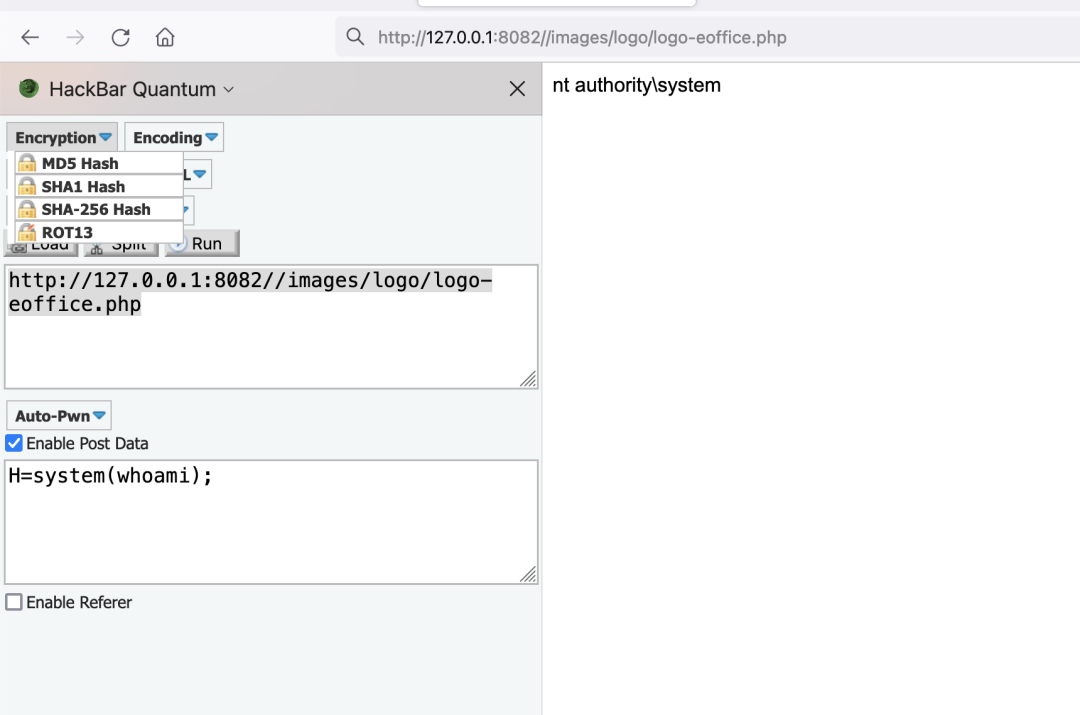
Task: Uncheck Enable Post Data
Action: click(x=14, y=443)
